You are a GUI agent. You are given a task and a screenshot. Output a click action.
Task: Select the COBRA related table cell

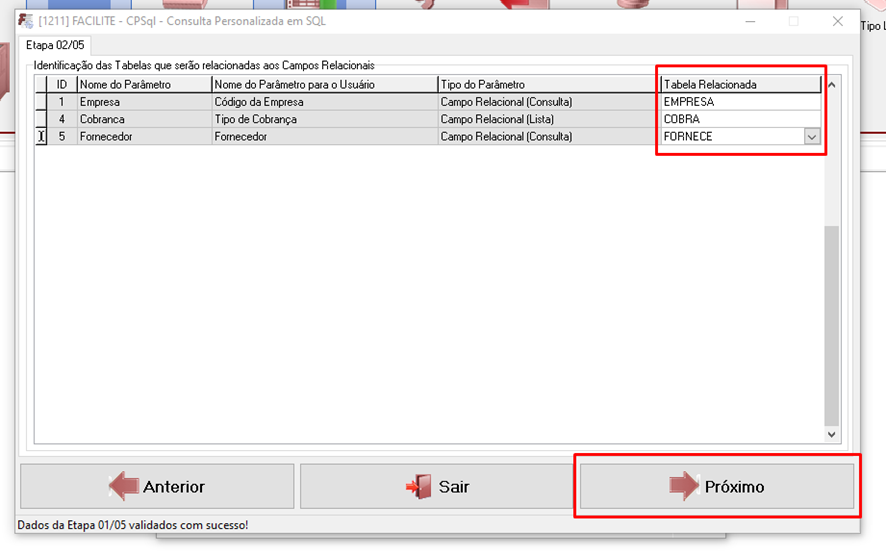pos(740,119)
